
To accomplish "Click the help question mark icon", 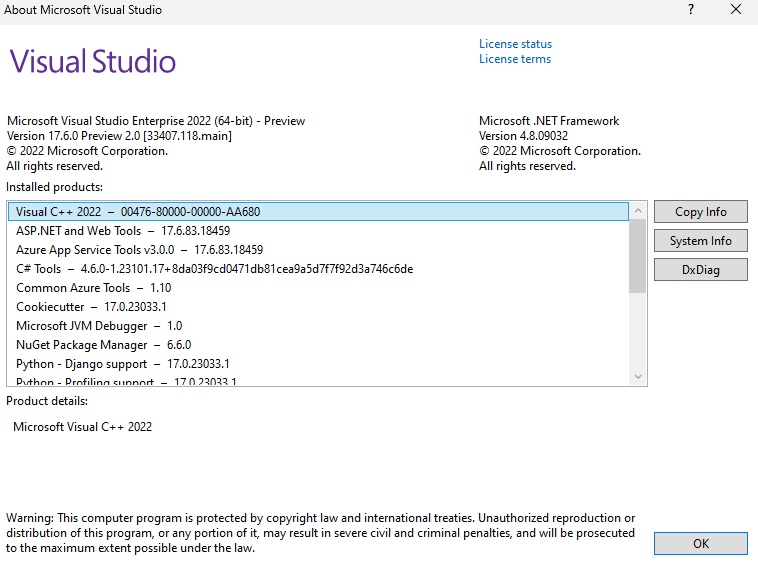I will click(x=691, y=10).
